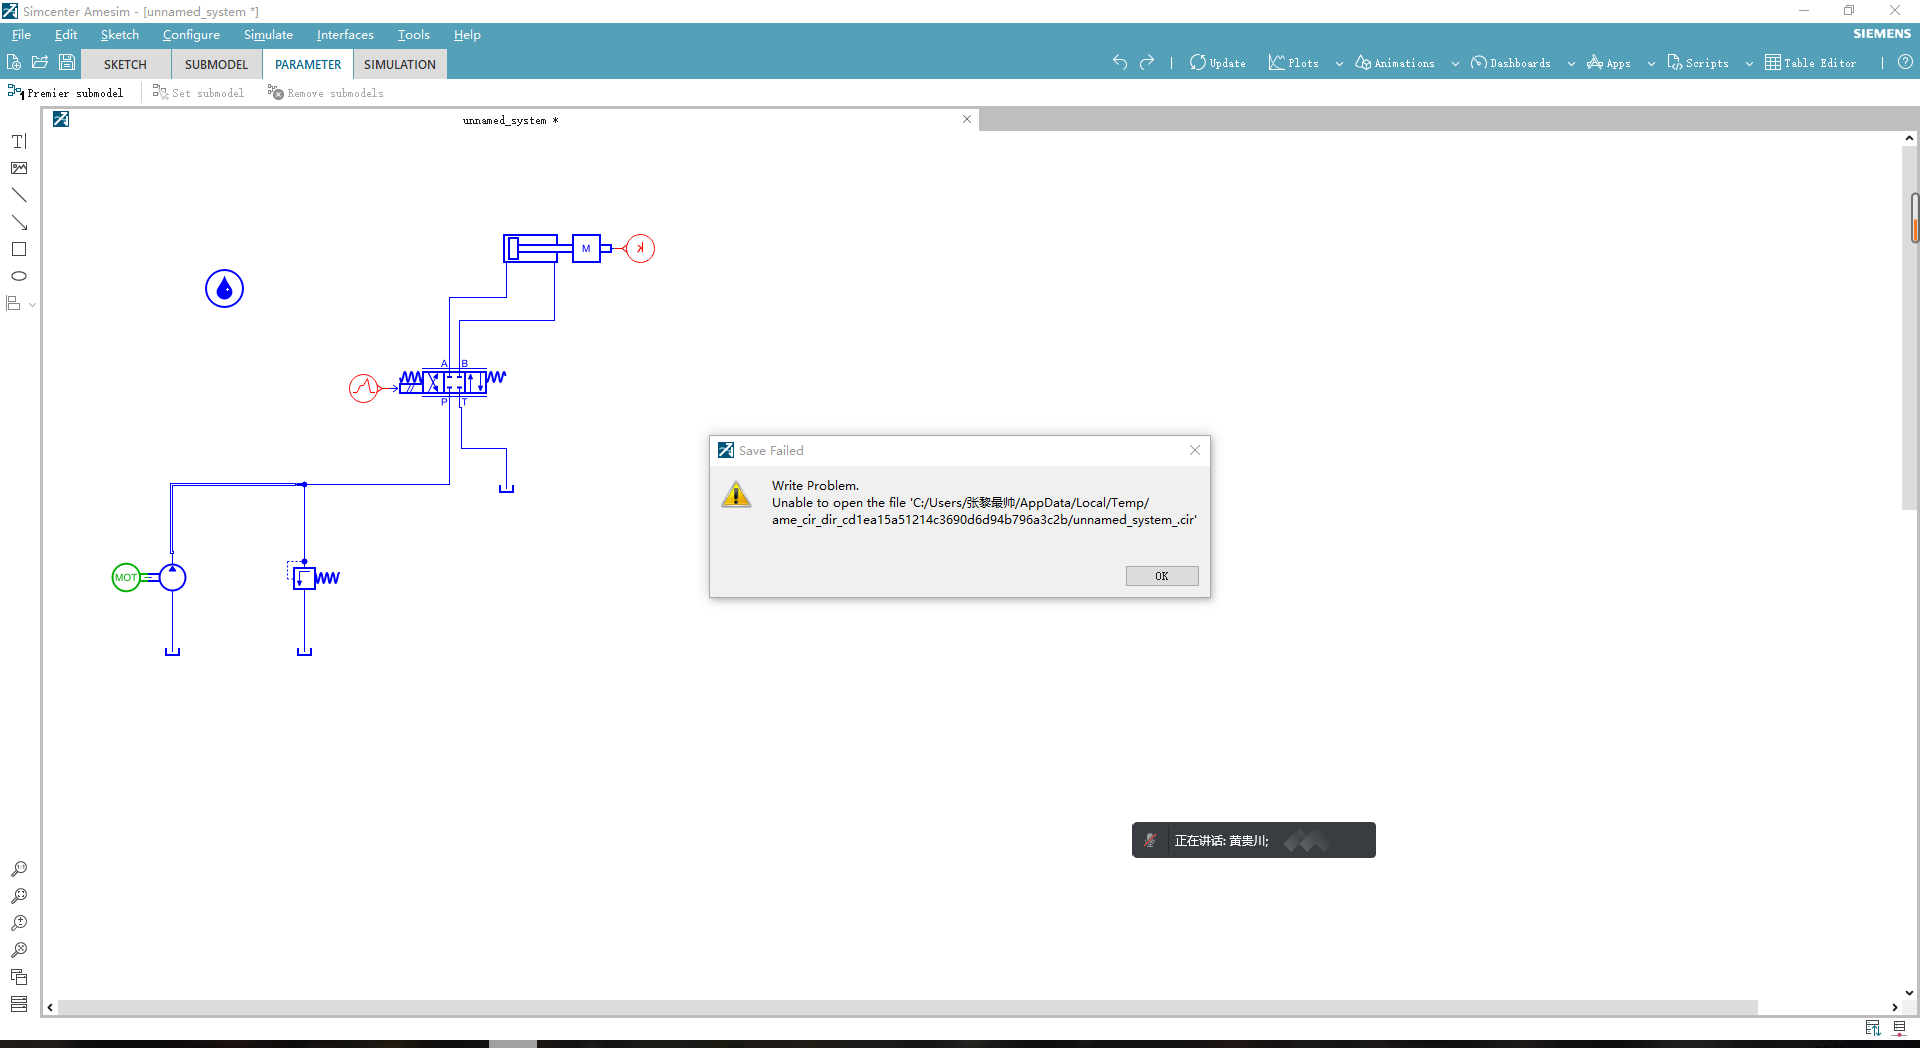
Task: Open the Simulate menu
Action: point(268,35)
